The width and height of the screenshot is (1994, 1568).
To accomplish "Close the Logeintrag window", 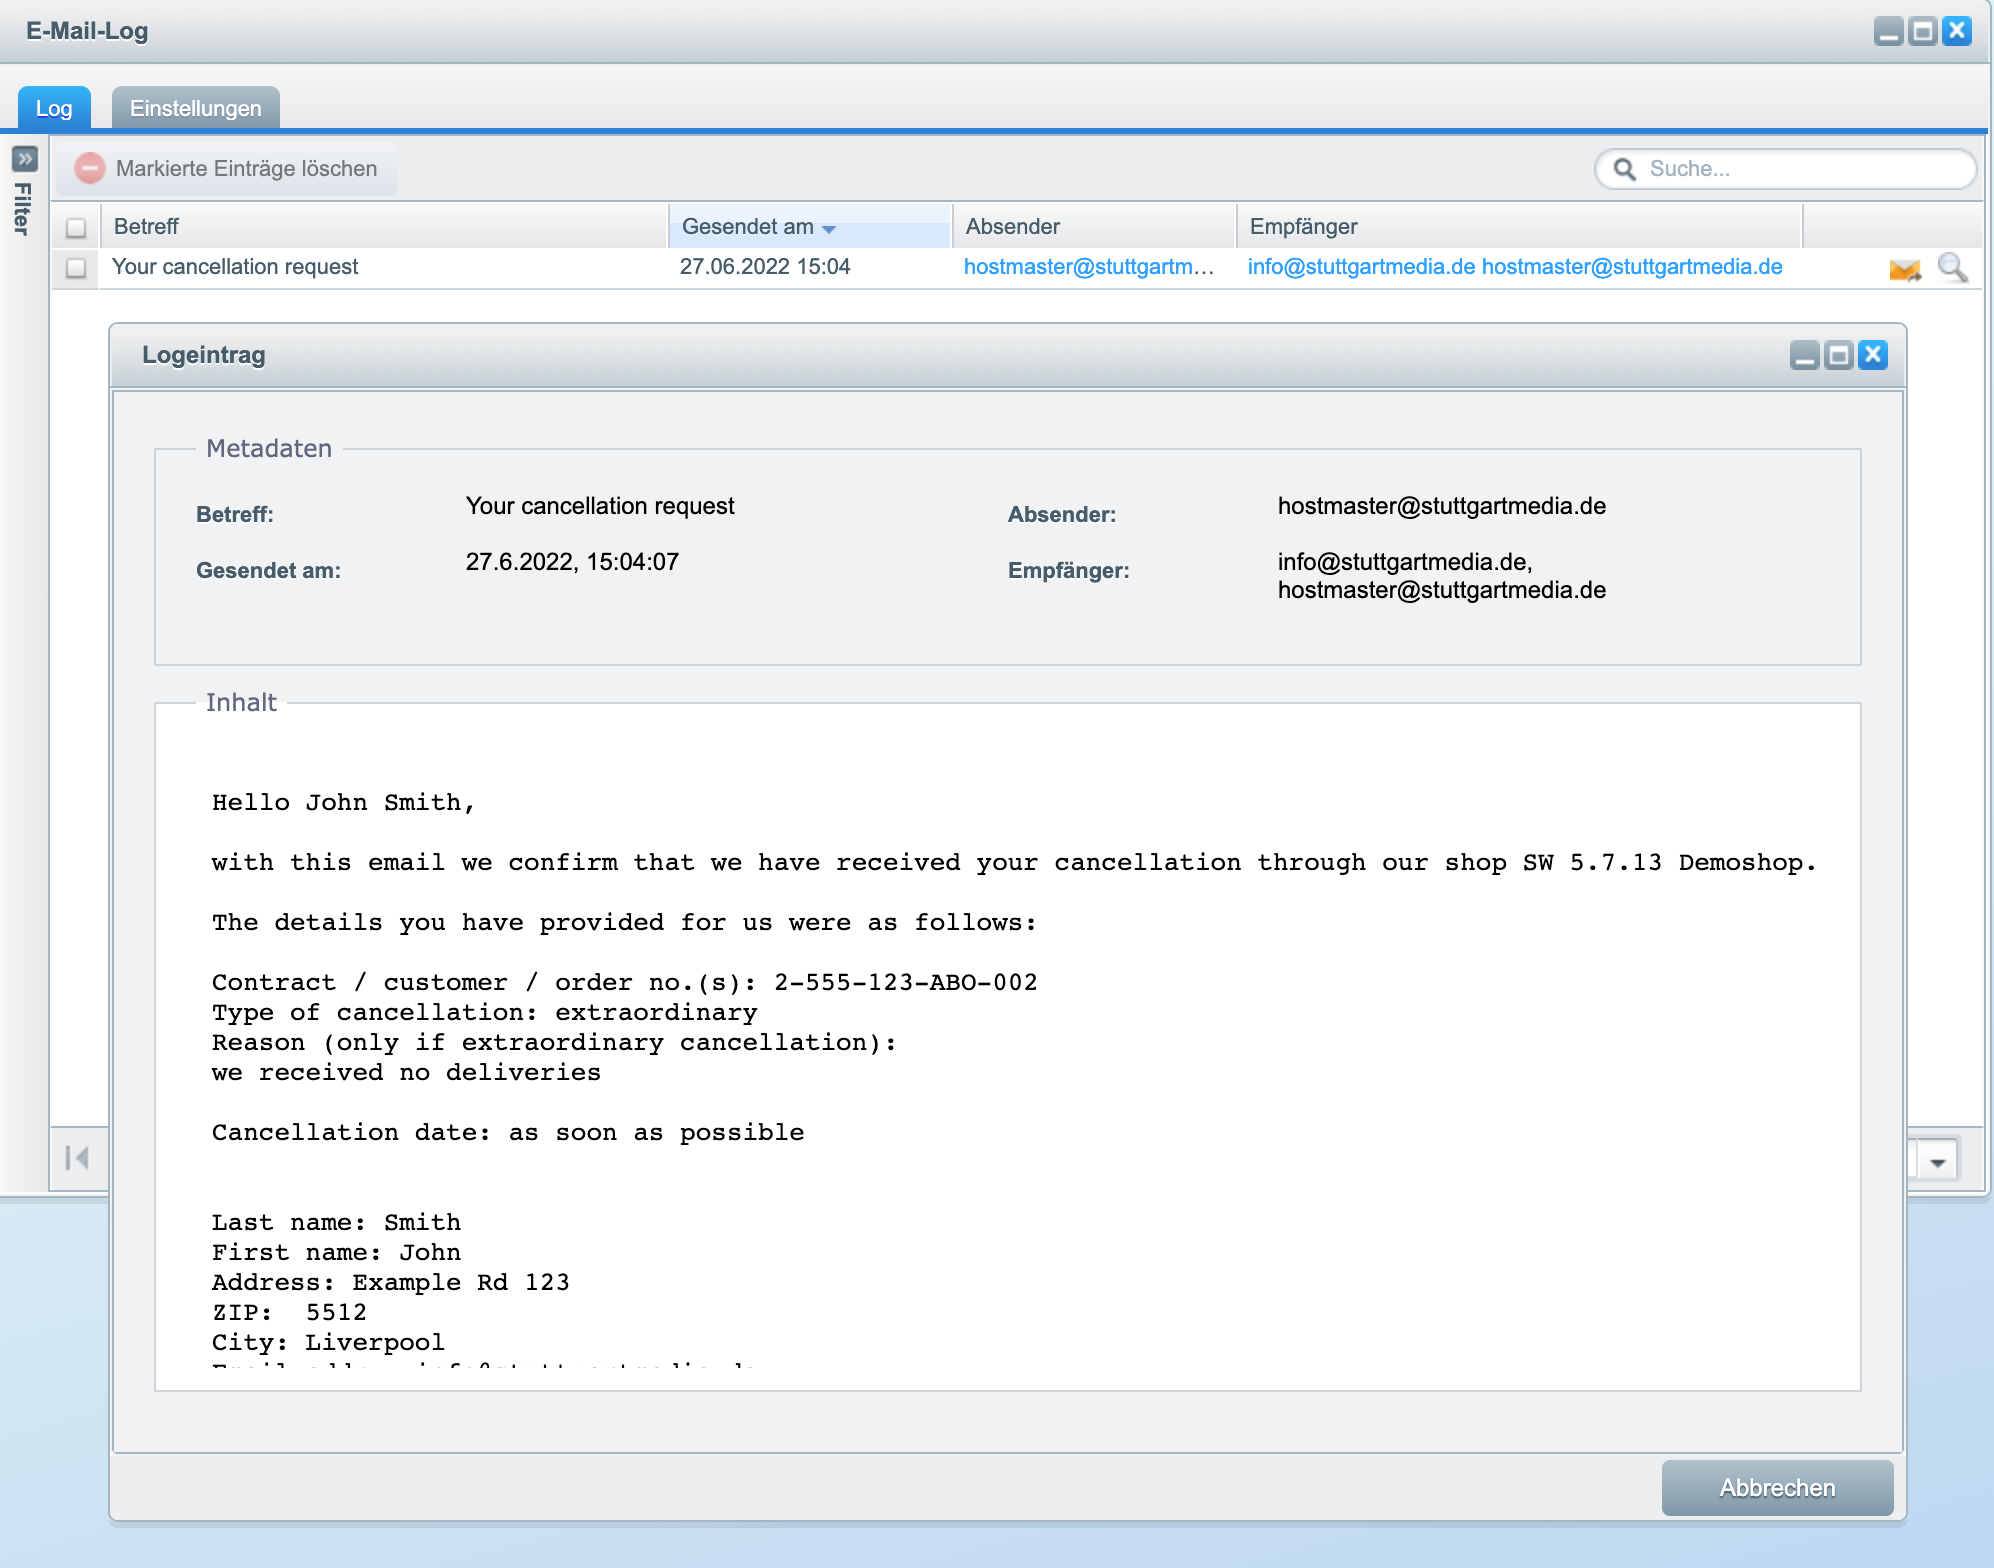I will [x=1873, y=355].
